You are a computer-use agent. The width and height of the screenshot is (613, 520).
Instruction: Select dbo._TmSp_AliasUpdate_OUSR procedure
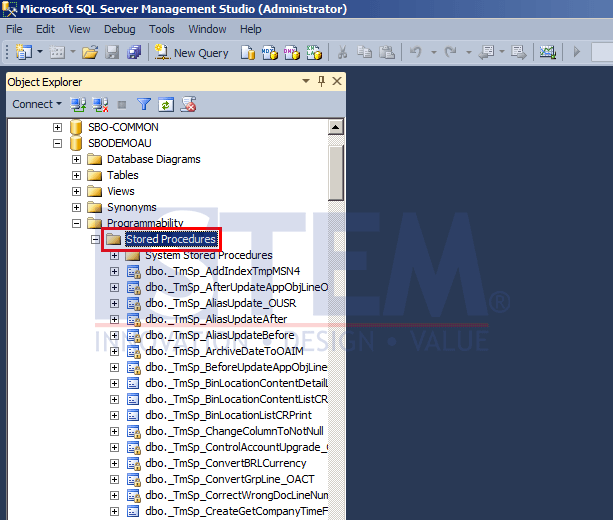(x=220, y=303)
